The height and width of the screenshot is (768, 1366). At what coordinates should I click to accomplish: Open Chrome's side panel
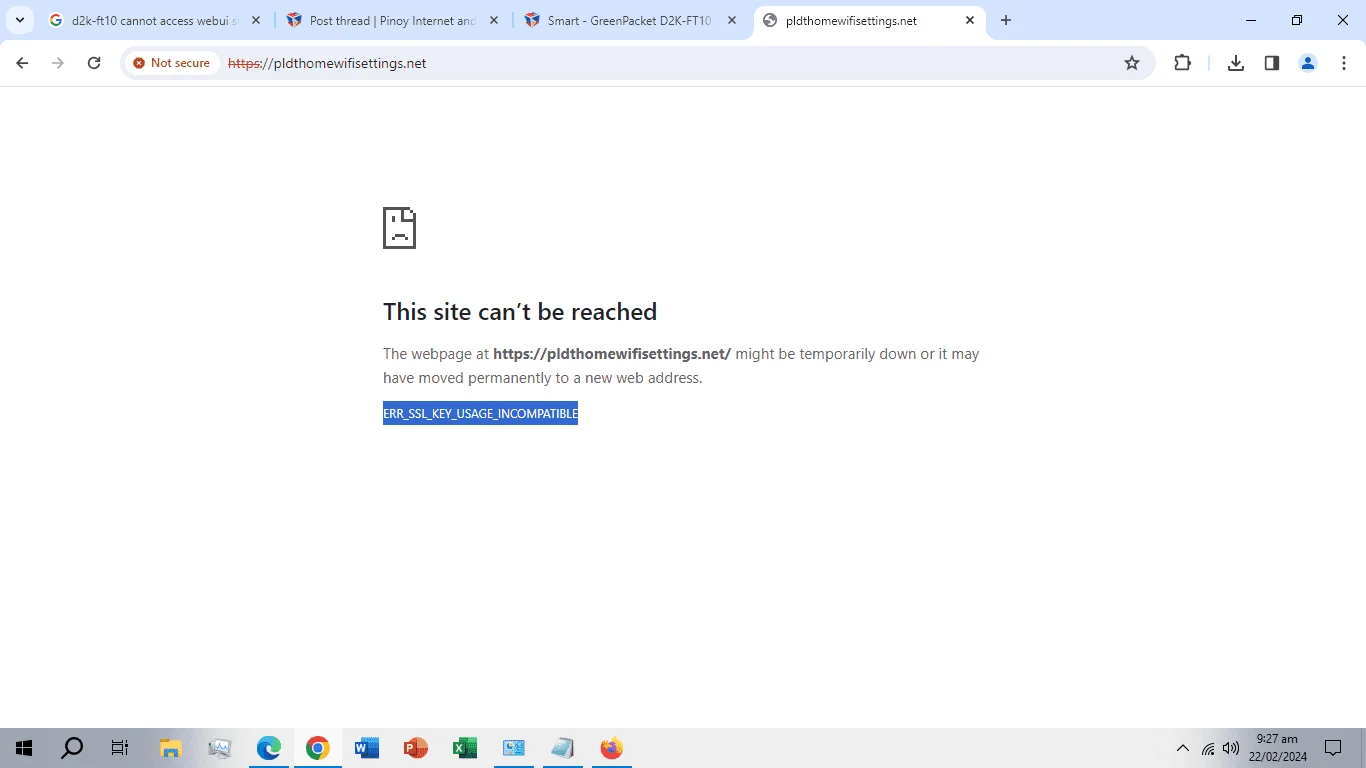point(1272,63)
